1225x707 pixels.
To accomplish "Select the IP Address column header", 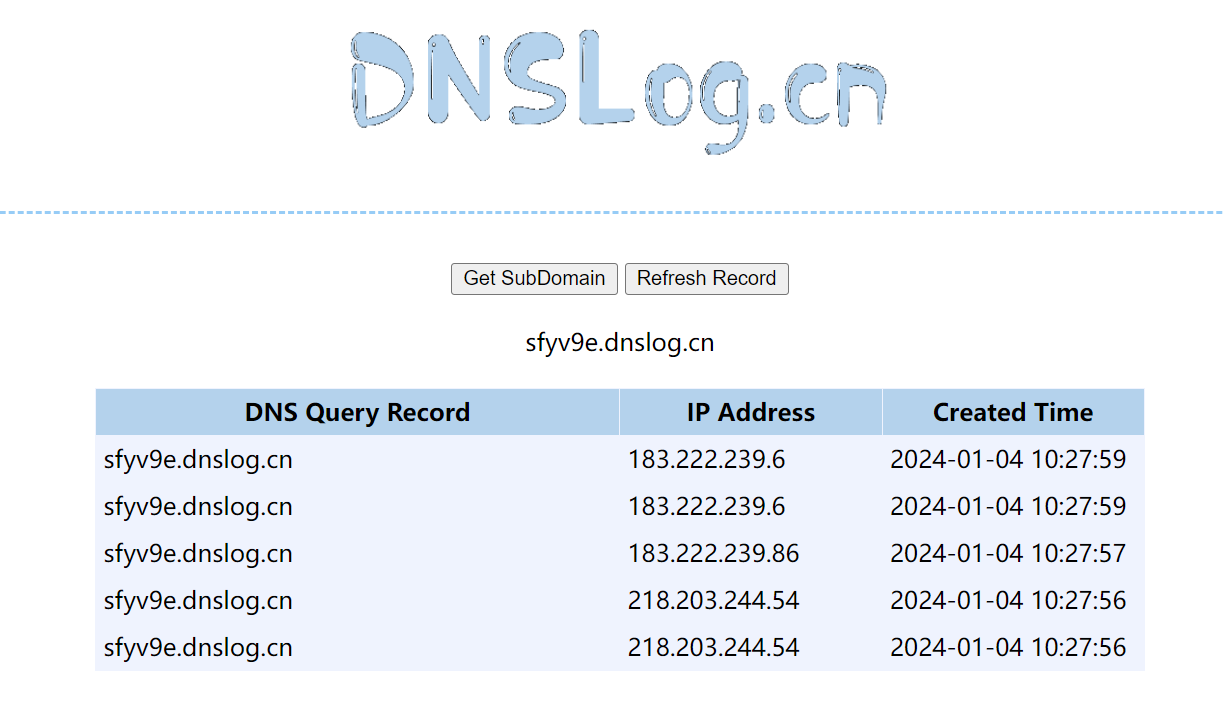I will [750, 412].
